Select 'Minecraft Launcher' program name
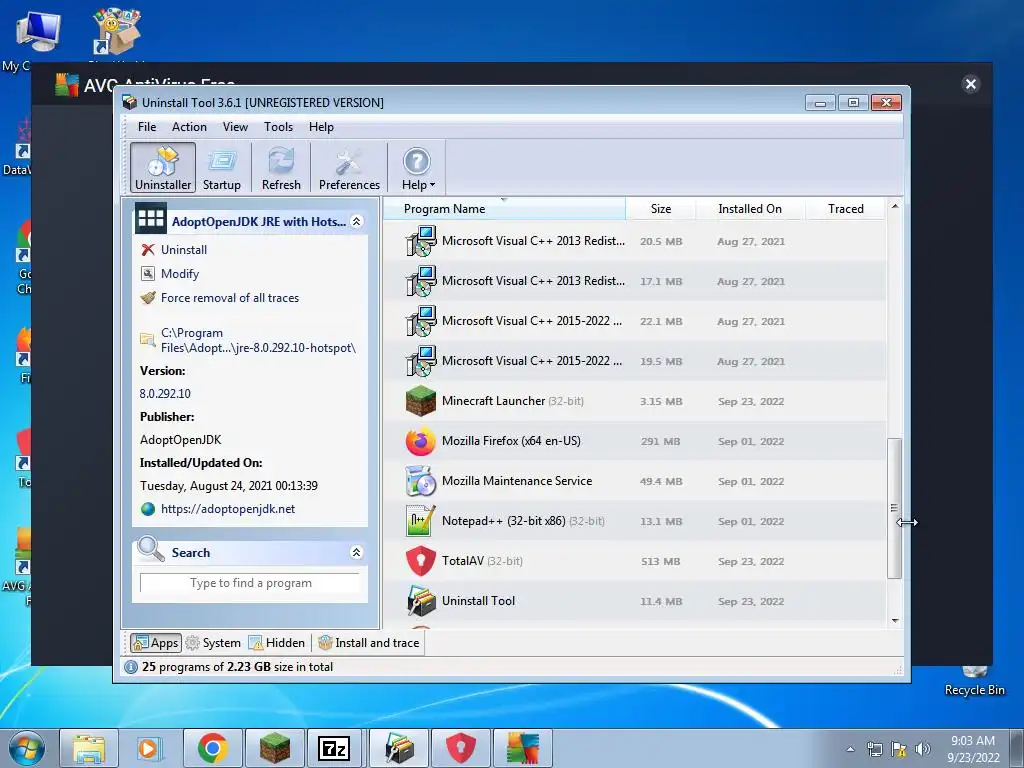This screenshot has width=1024, height=768. click(493, 401)
